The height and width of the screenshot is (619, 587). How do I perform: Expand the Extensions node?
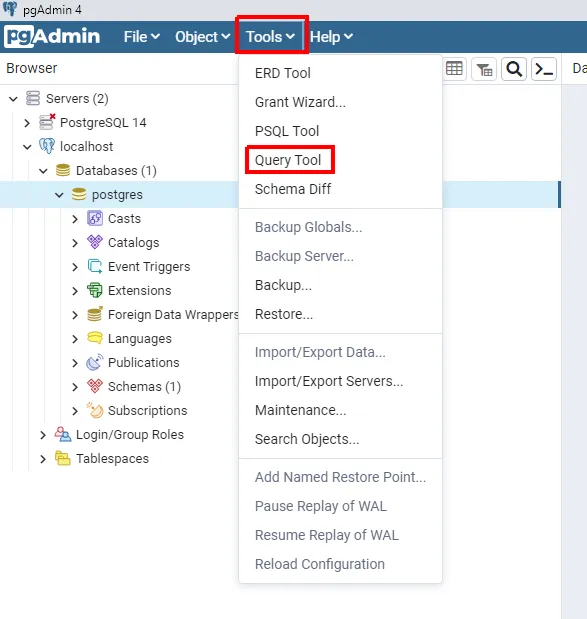point(75,291)
